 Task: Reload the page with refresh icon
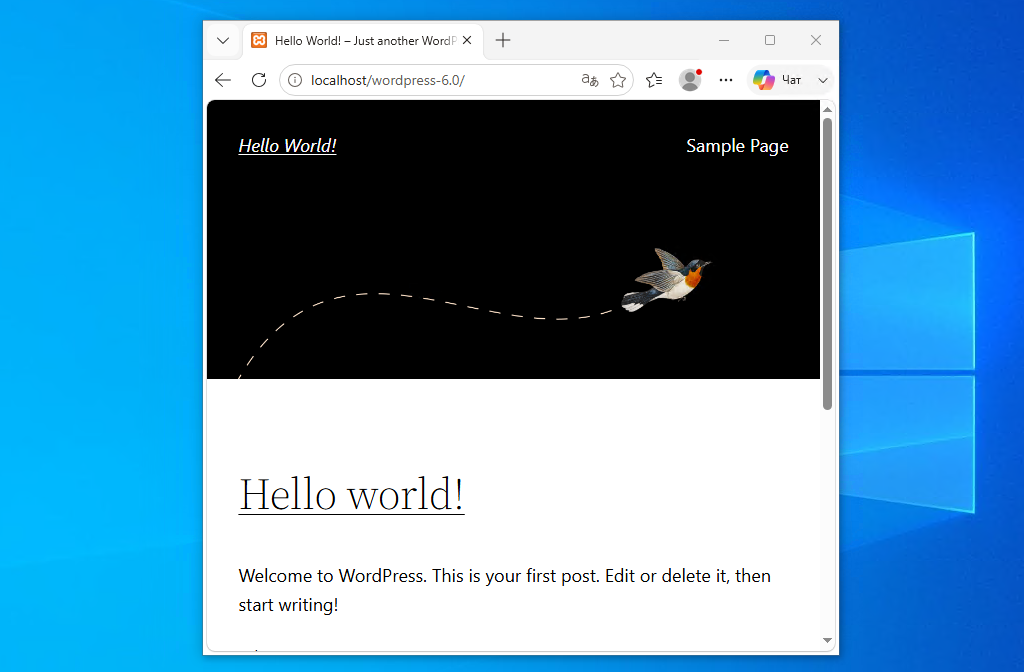[x=259, y=80]
